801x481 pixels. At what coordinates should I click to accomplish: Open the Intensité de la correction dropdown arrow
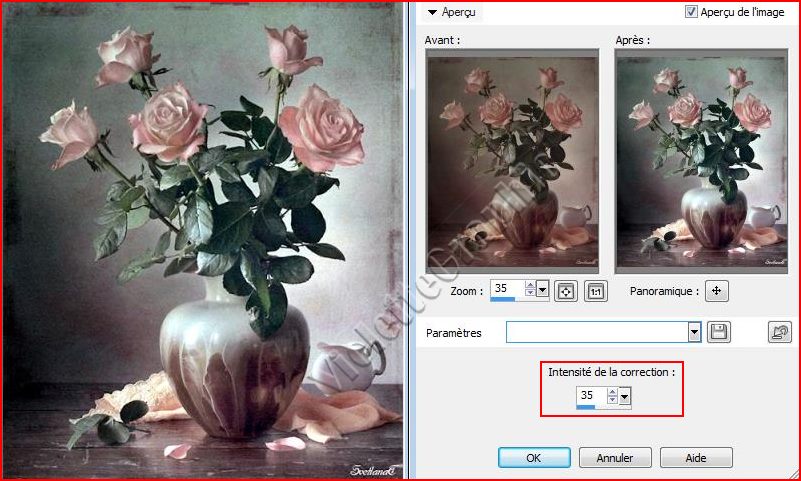coord(625,396)
